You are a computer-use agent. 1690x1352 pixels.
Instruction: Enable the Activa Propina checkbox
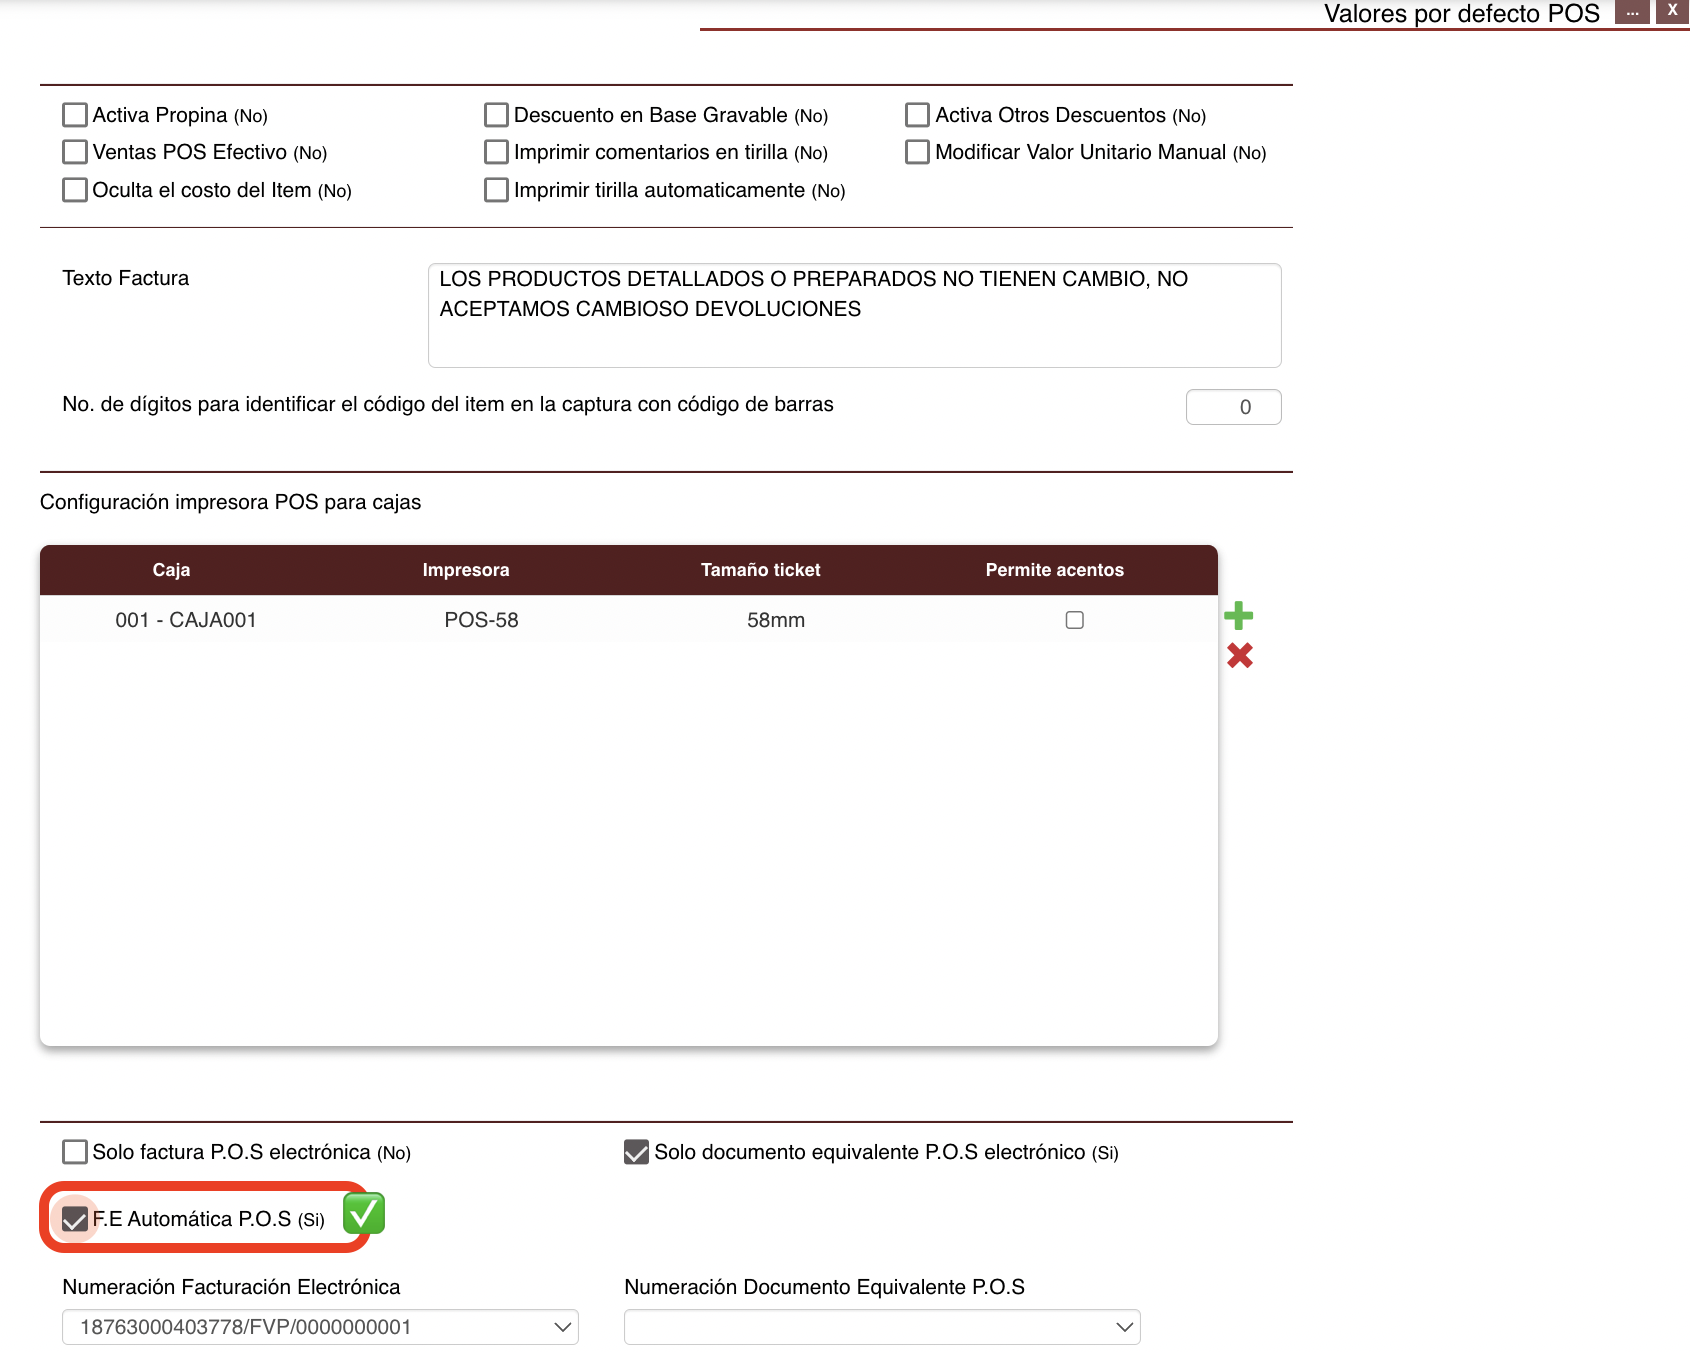point(75,115)
